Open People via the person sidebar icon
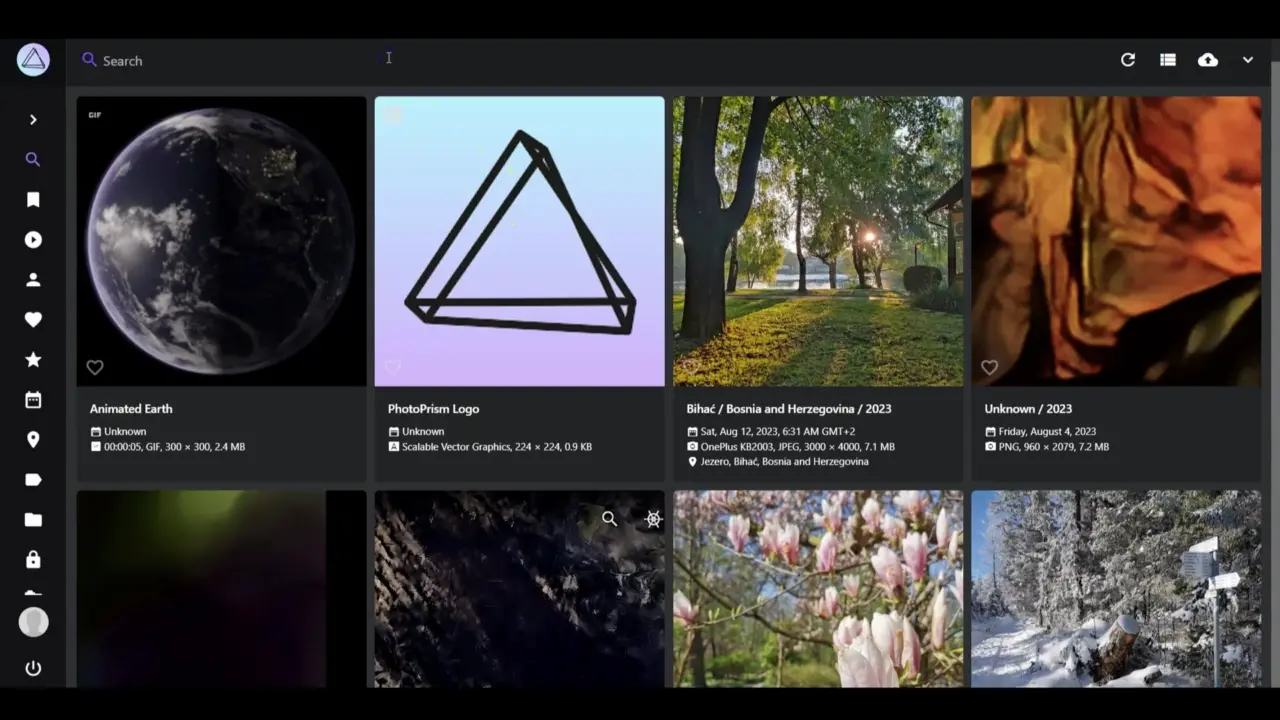1280x720 pixels. coord(33,280)
